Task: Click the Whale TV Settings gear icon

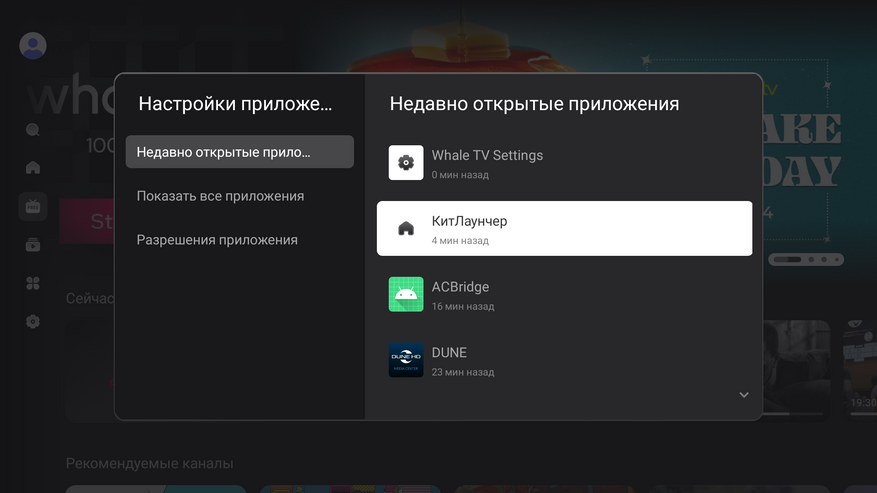Action: point(406,163)
